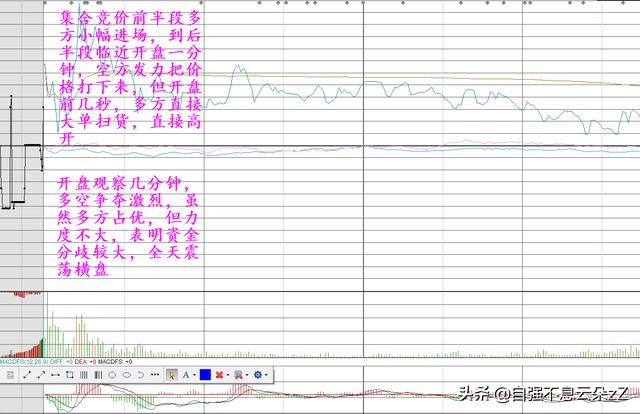The width and height of the screenshot is (640, 414).
Task: Select the ellipse drawing tool
Action: coord(126,375)
